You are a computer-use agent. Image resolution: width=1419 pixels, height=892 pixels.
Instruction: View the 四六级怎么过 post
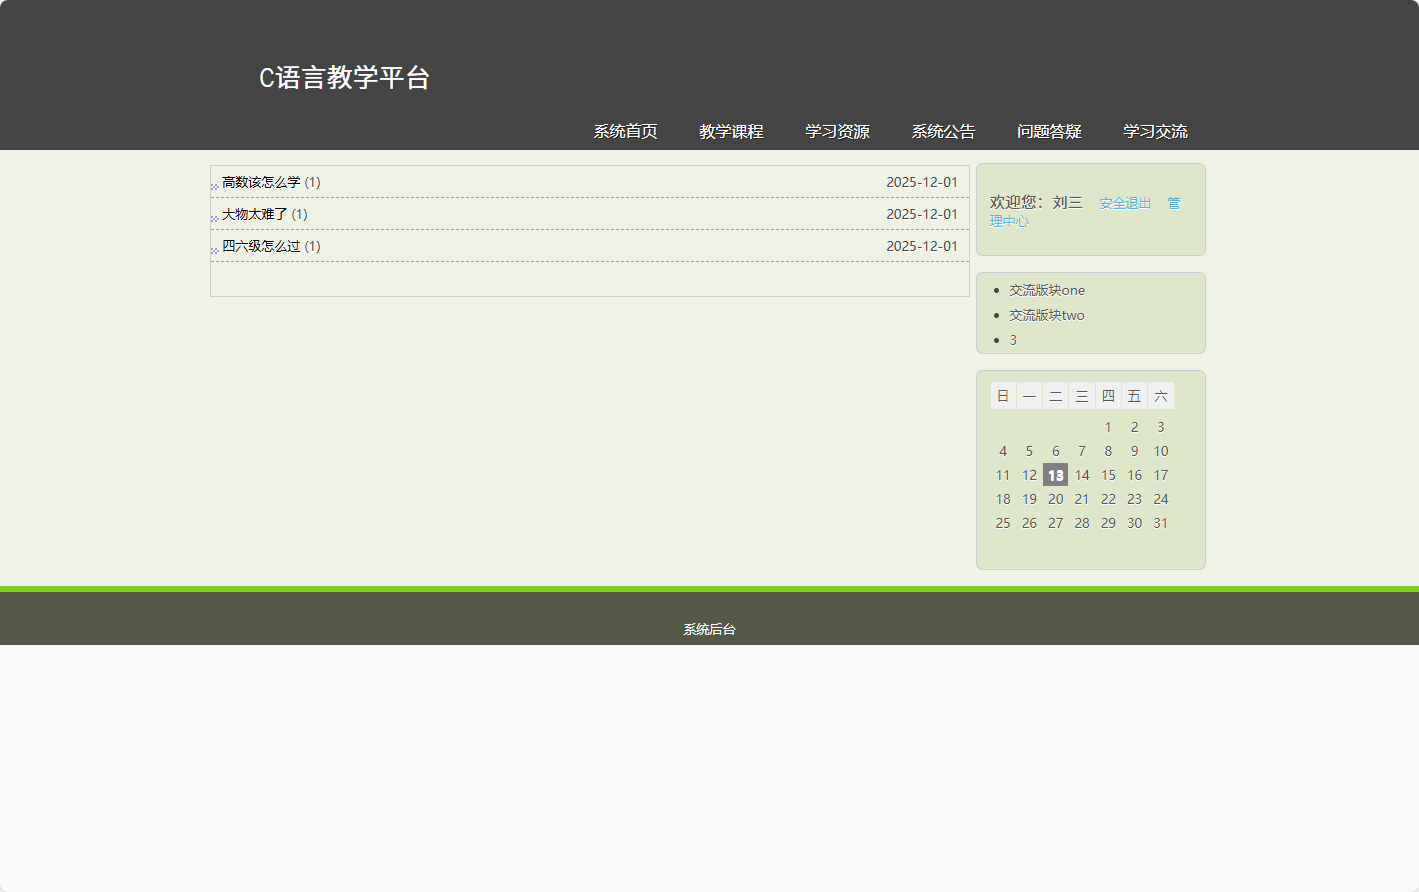[261, 246]
